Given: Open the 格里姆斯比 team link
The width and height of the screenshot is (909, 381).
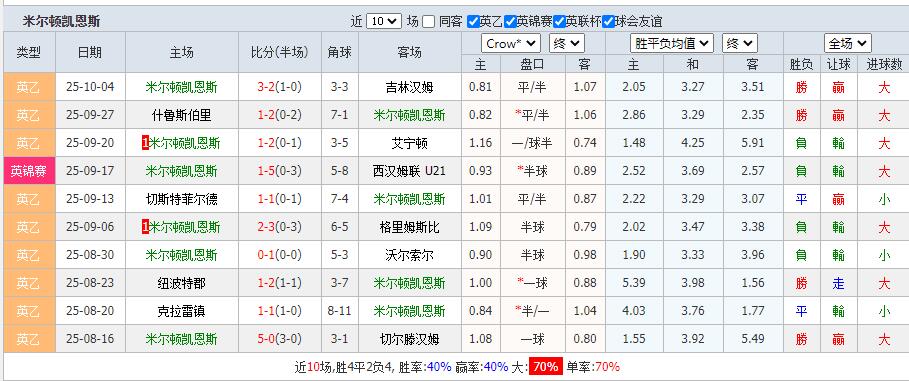Looking at the screenshot, I should coord(409,227).
